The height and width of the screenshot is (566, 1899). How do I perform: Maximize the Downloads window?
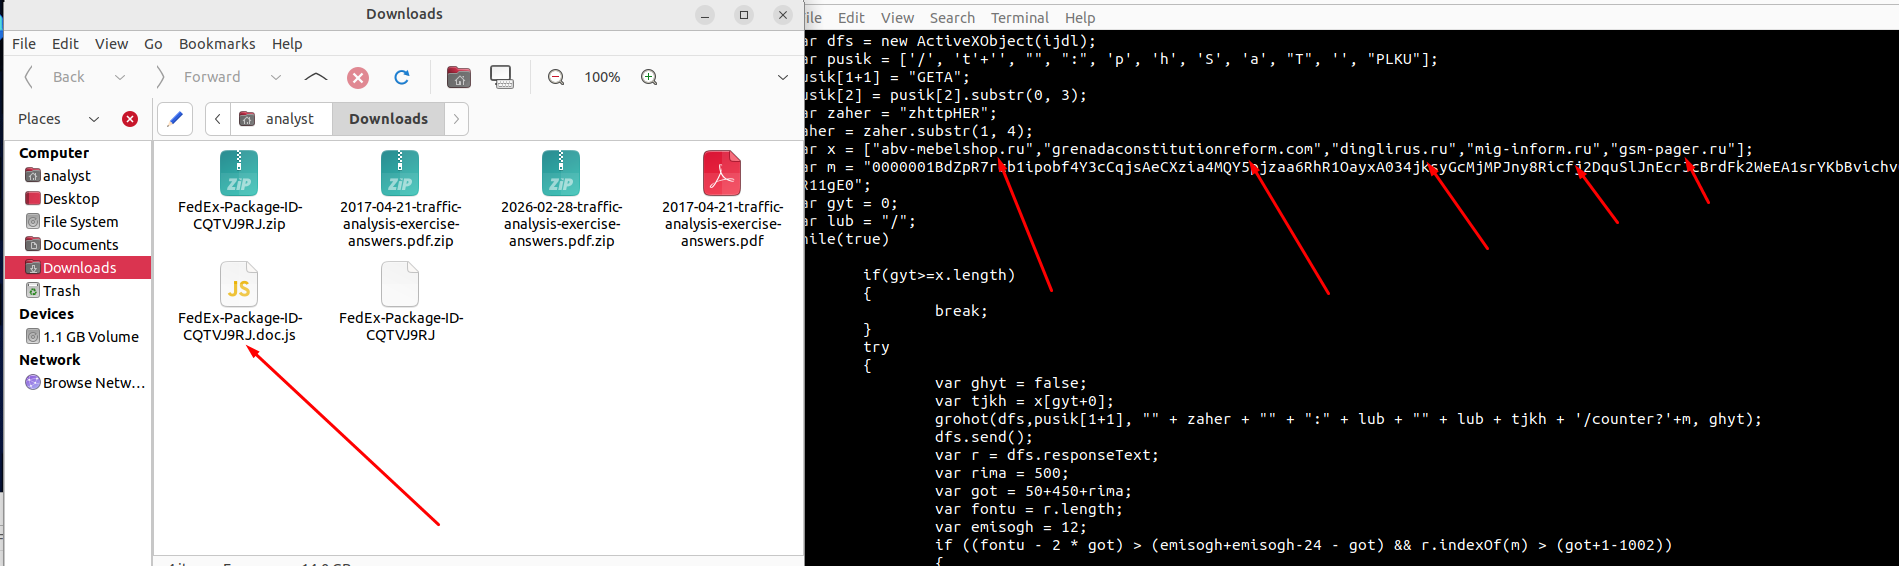[744, 15]
